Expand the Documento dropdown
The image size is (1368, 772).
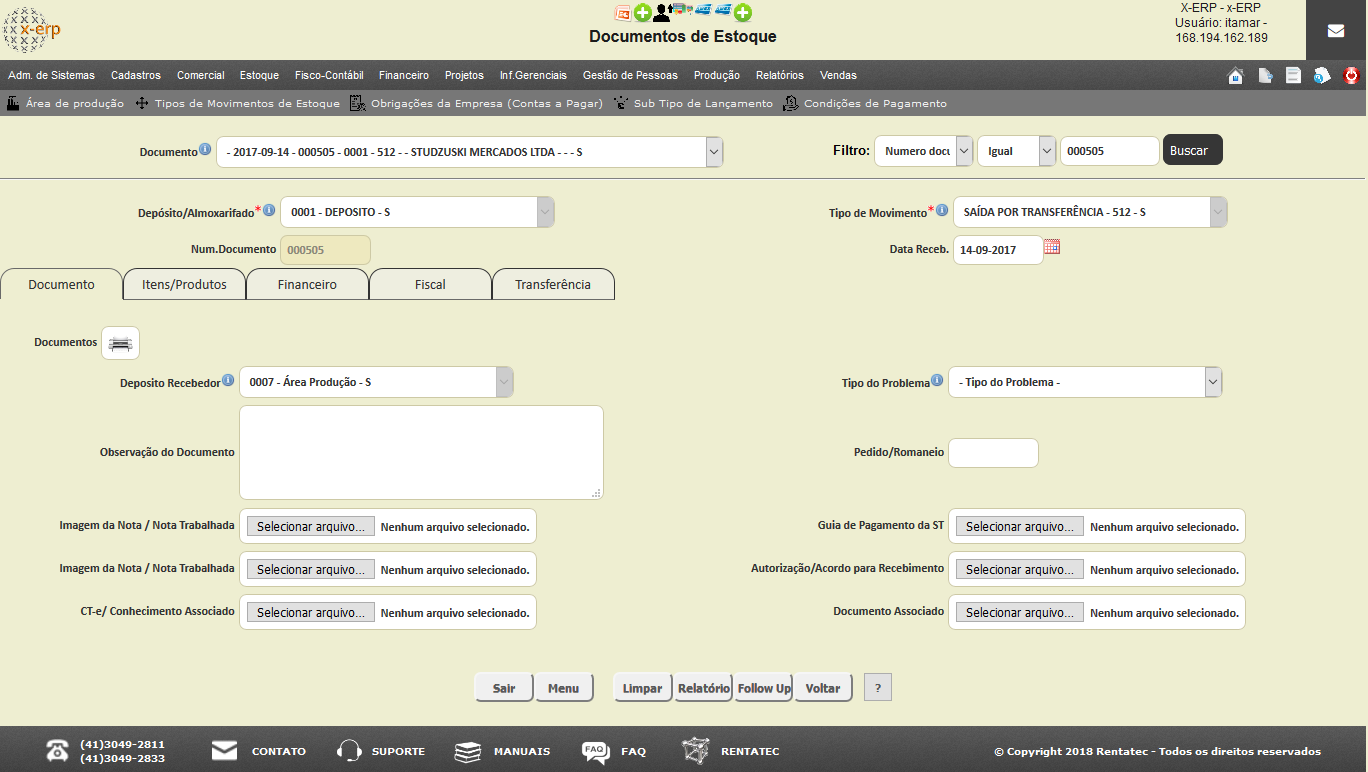pos(714,152)
